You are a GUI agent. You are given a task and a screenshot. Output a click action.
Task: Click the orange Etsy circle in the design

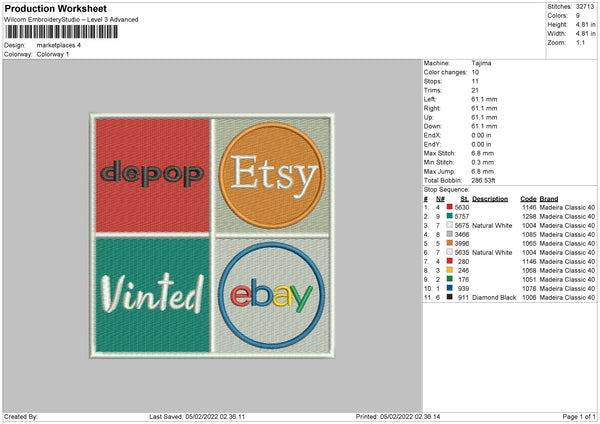click(x=272, y=175)
